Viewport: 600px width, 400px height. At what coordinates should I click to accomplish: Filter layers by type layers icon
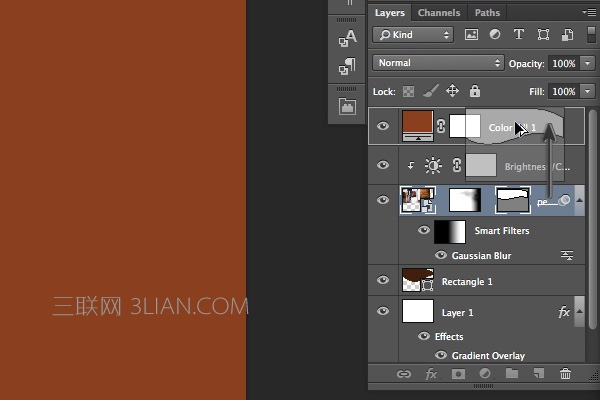point(519,35)
